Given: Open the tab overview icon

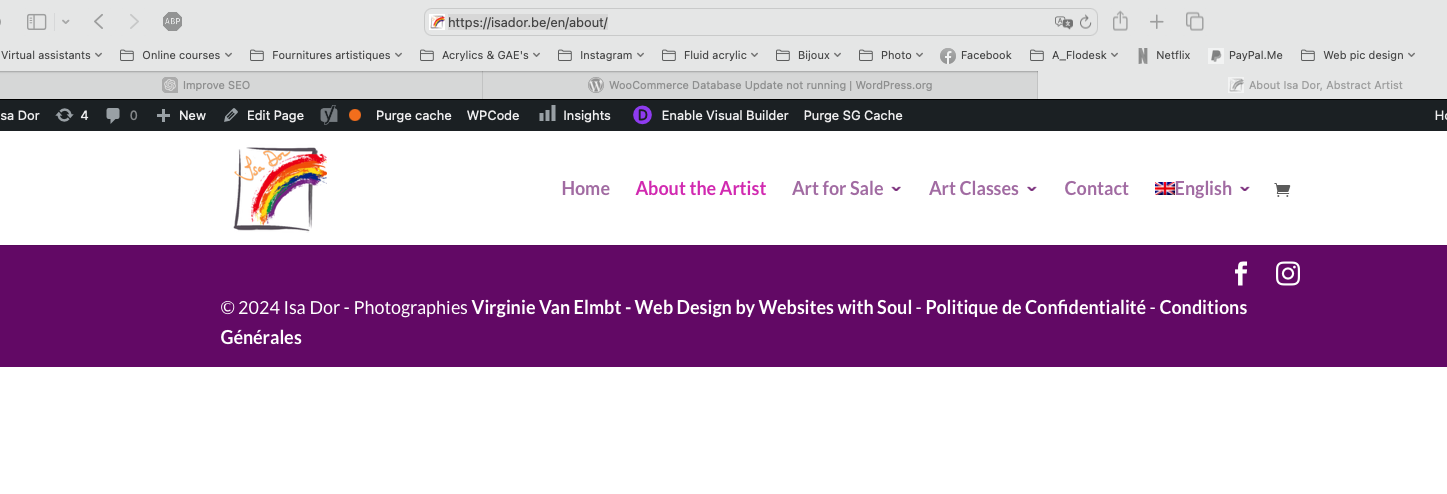Looking at the screenshot, I should (x=1194, y=22).
